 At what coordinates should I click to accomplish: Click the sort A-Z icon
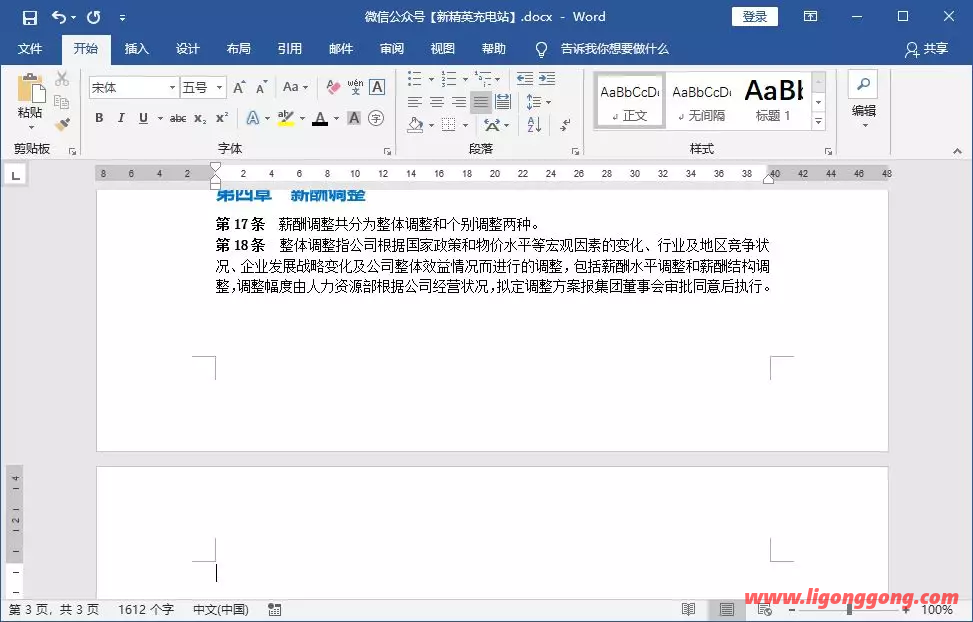tap(534, 125)
